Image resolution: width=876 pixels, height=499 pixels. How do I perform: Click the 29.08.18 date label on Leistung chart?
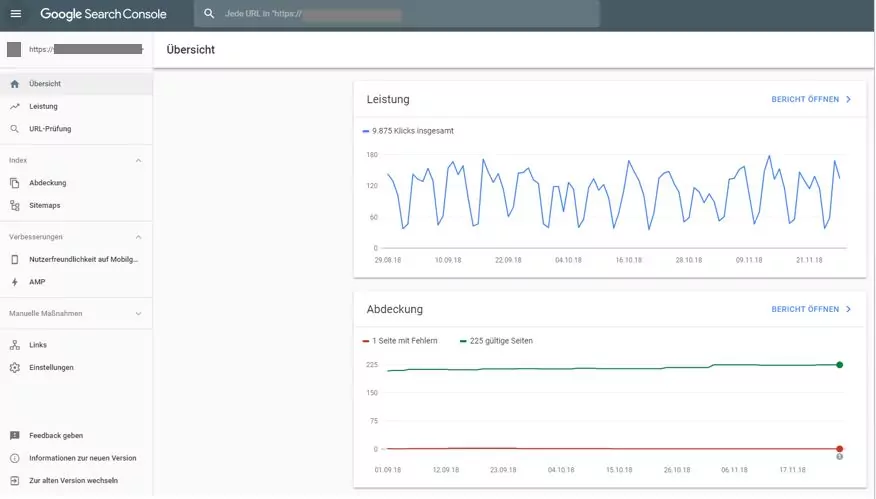pyautogui.click(x=388, y=260)
